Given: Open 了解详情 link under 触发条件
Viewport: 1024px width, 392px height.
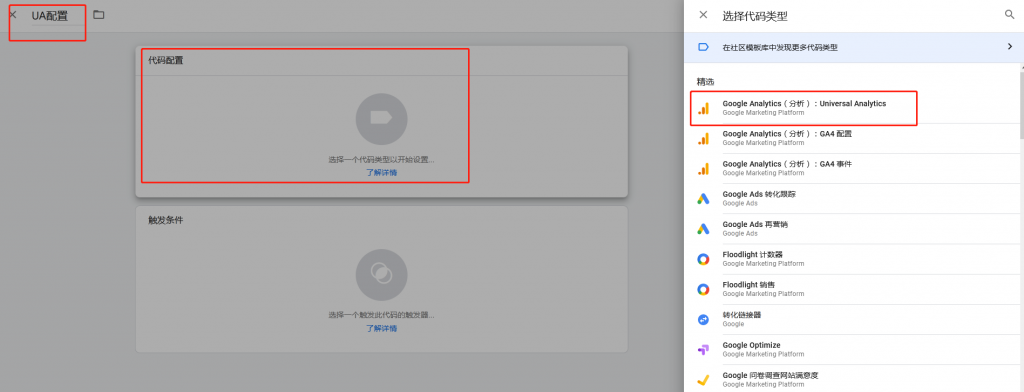Looking at the screenshot, I should [x=381, y=328].
